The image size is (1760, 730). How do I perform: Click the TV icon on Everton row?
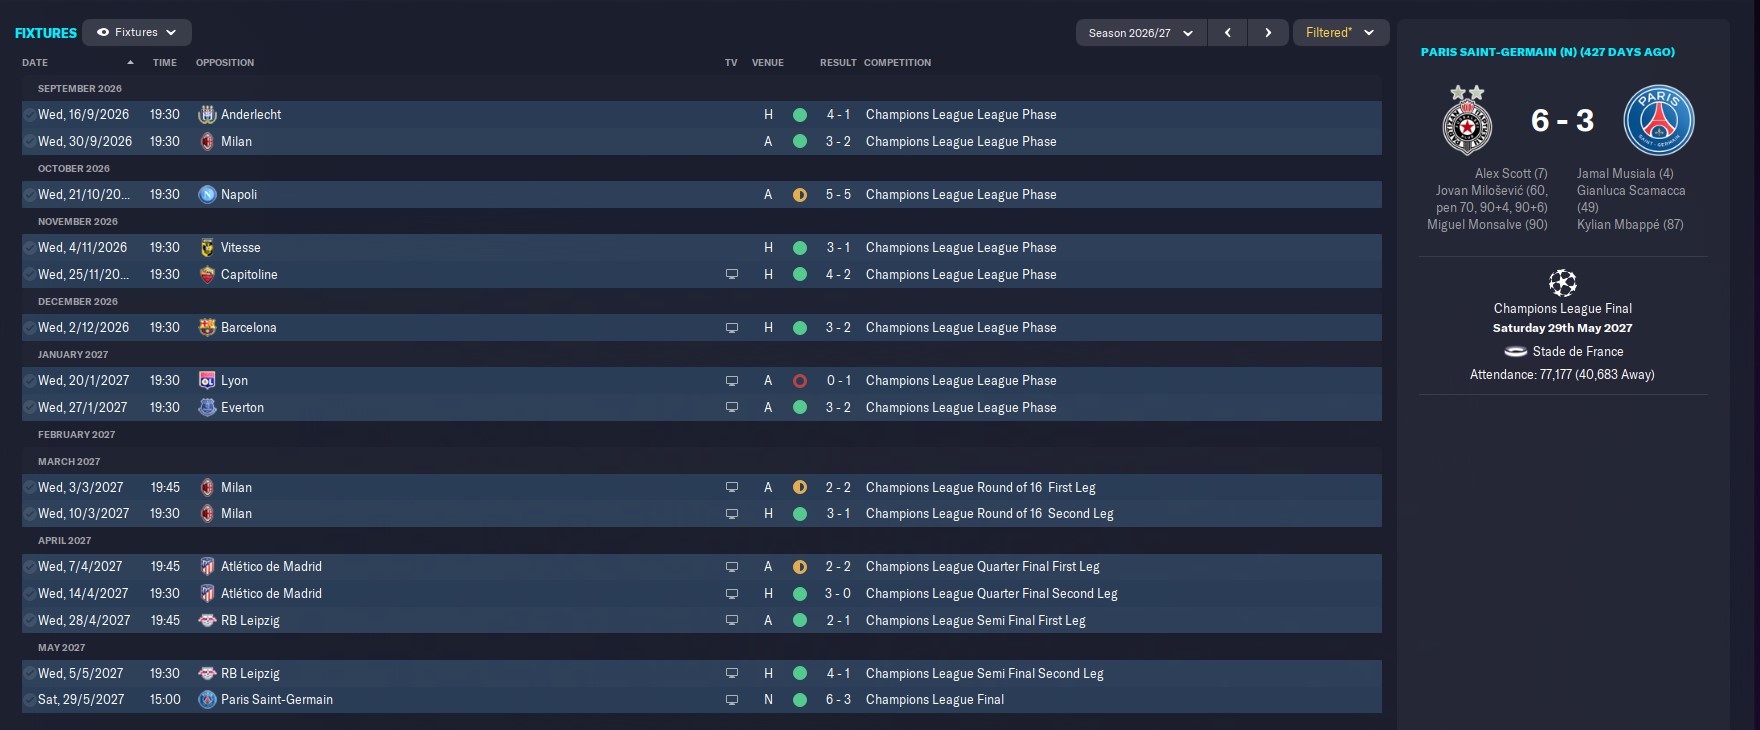[732, 408]
